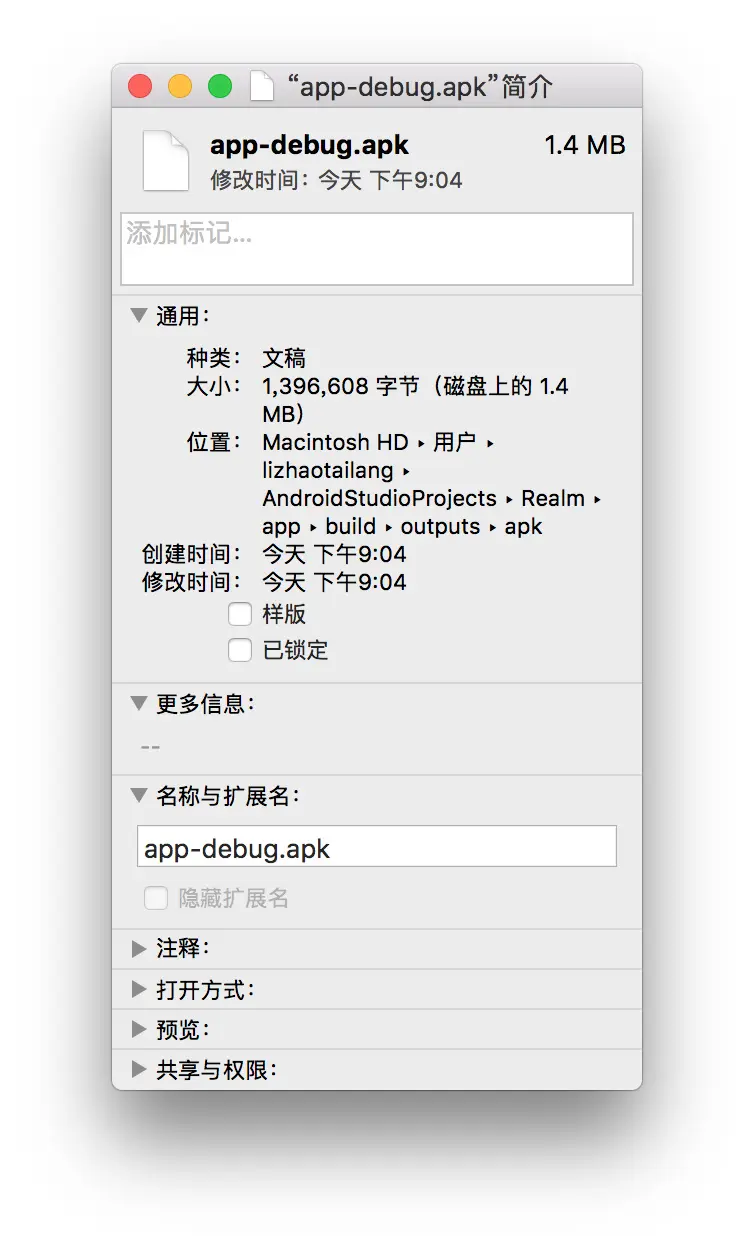Collapse the 通用 section
Image resolution: width=754 pixels, height=1250 pixels.
point(139,315)
